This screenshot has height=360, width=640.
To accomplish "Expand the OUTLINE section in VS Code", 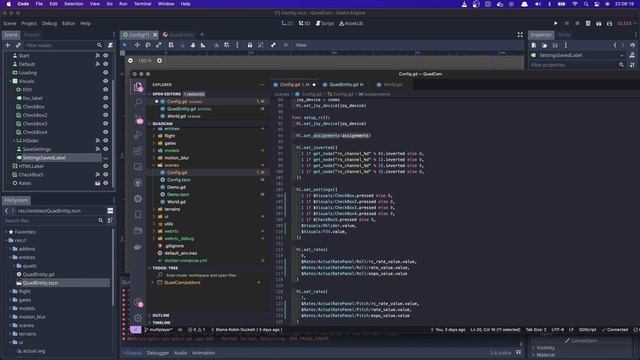I will (149, 316).
